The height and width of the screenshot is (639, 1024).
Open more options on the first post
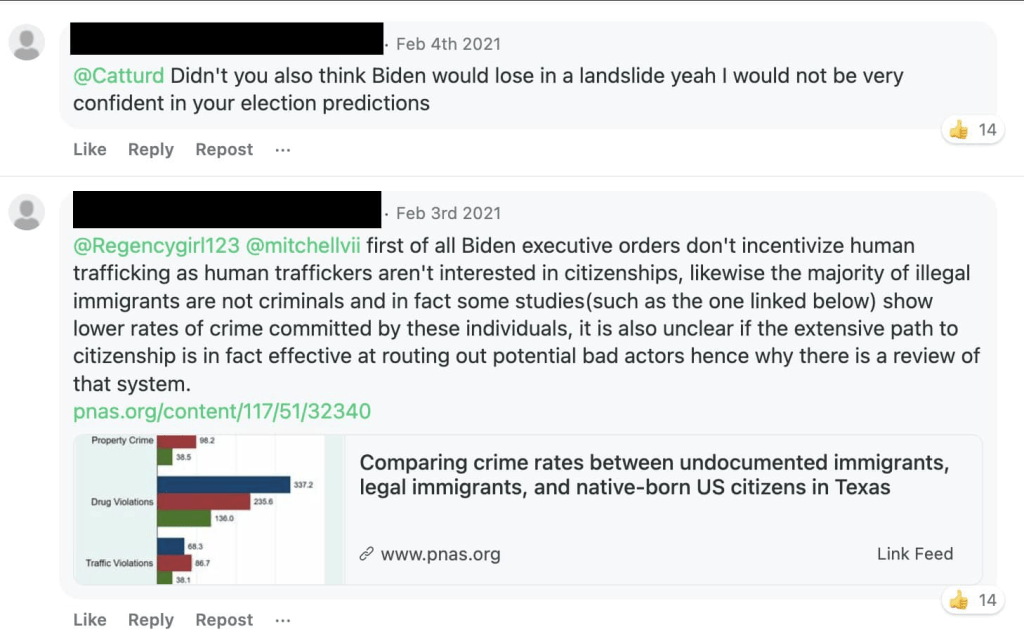point(283,150)
